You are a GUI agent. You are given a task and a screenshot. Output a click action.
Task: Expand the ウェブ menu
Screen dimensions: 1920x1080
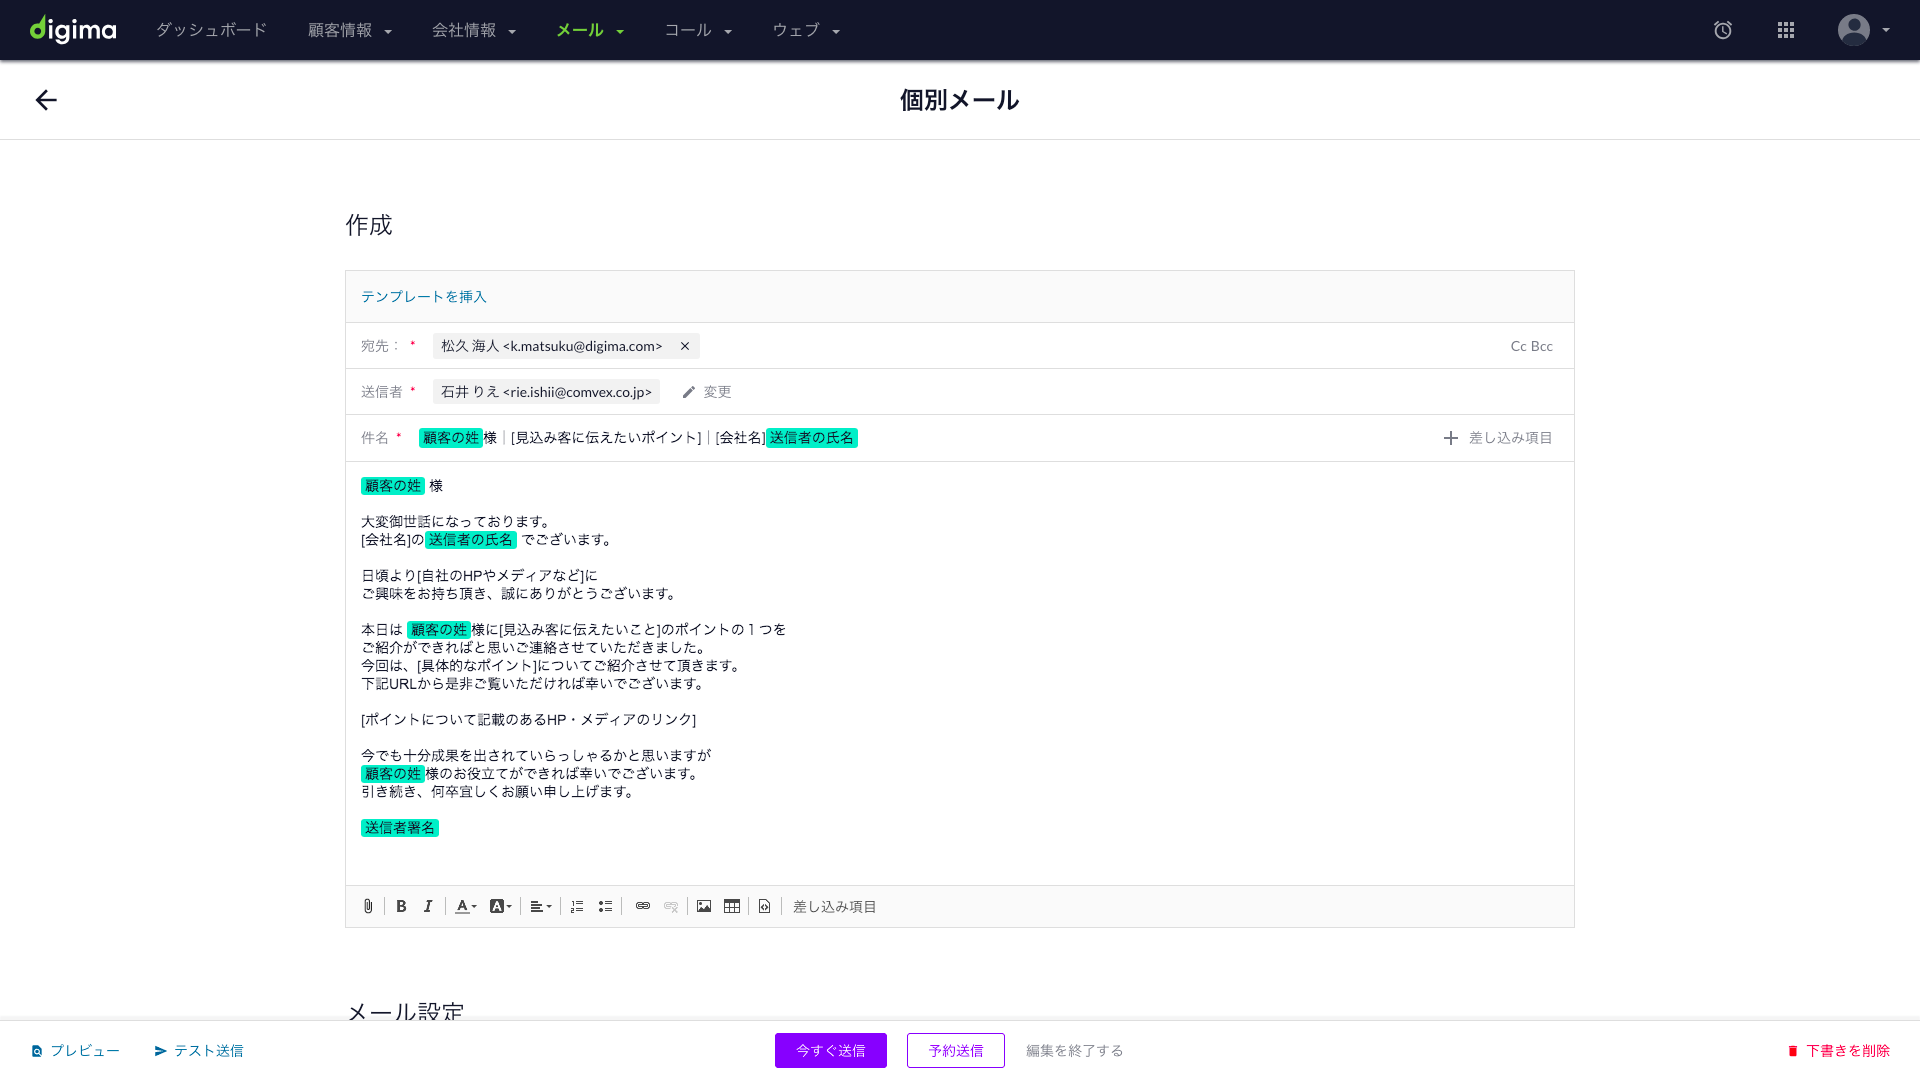806,30
